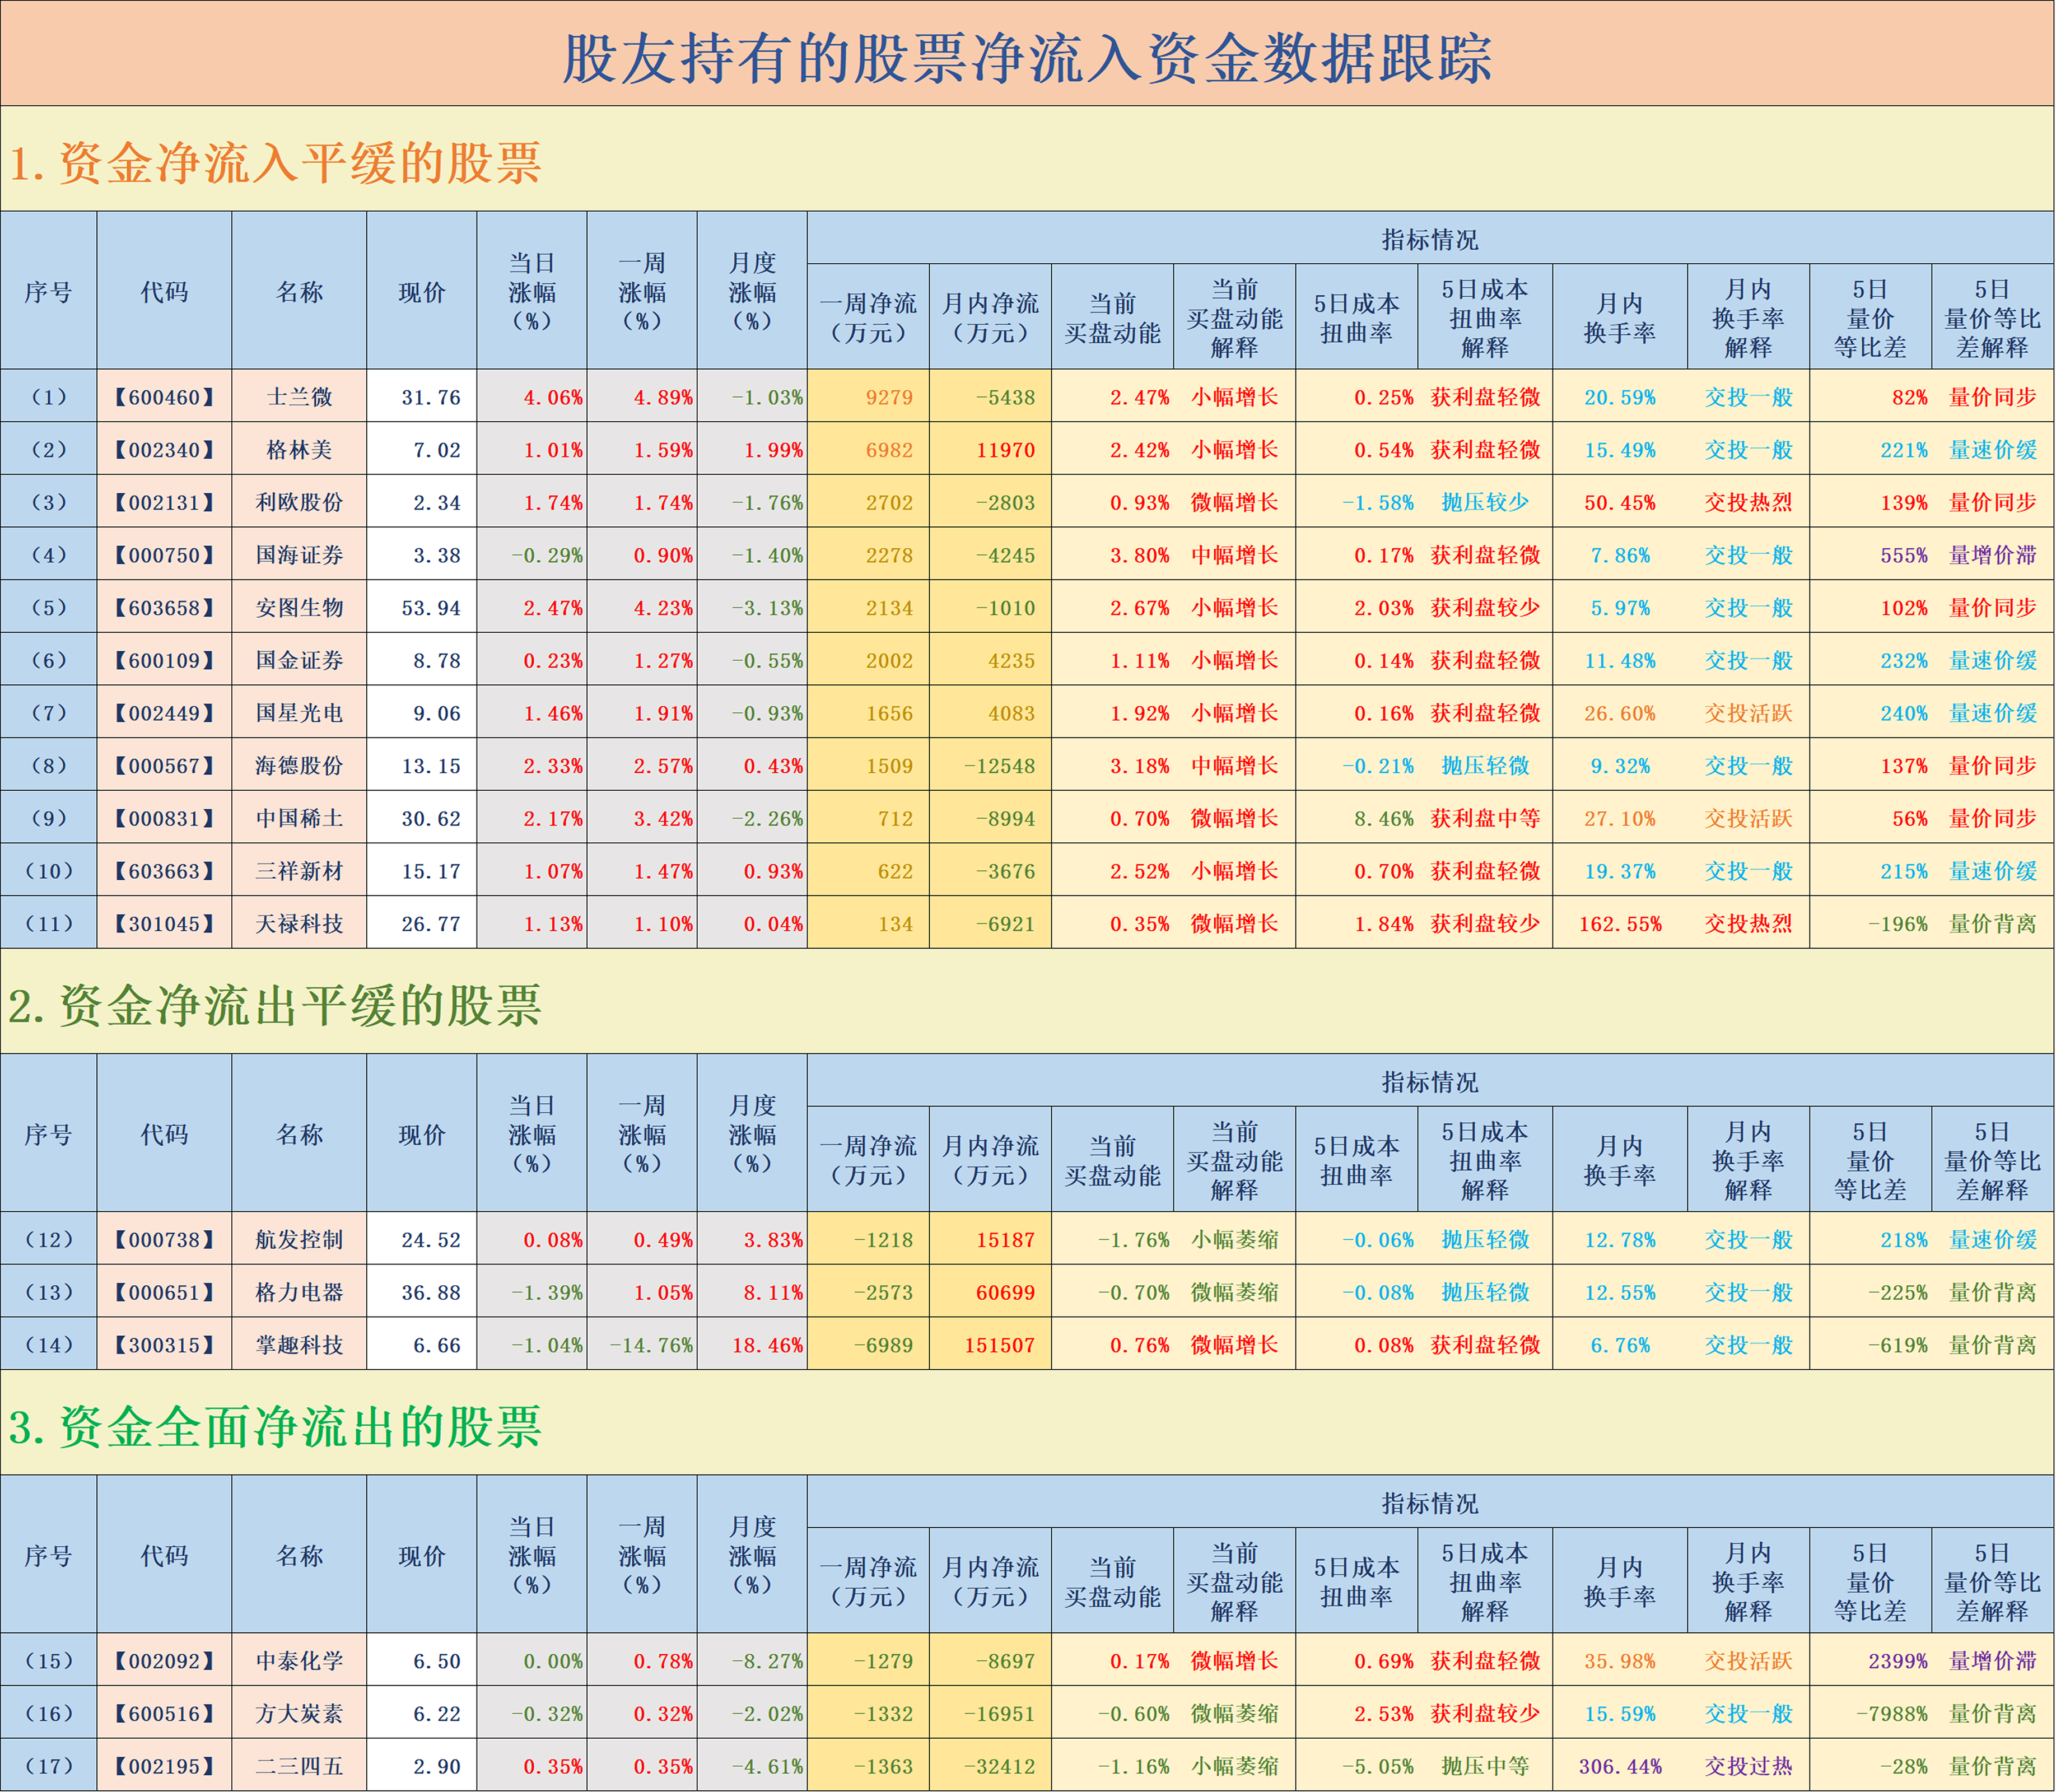Click volume-price value 2399%
This screenshot has width=2056, height=1792.
click(x=1897, y=1661)
